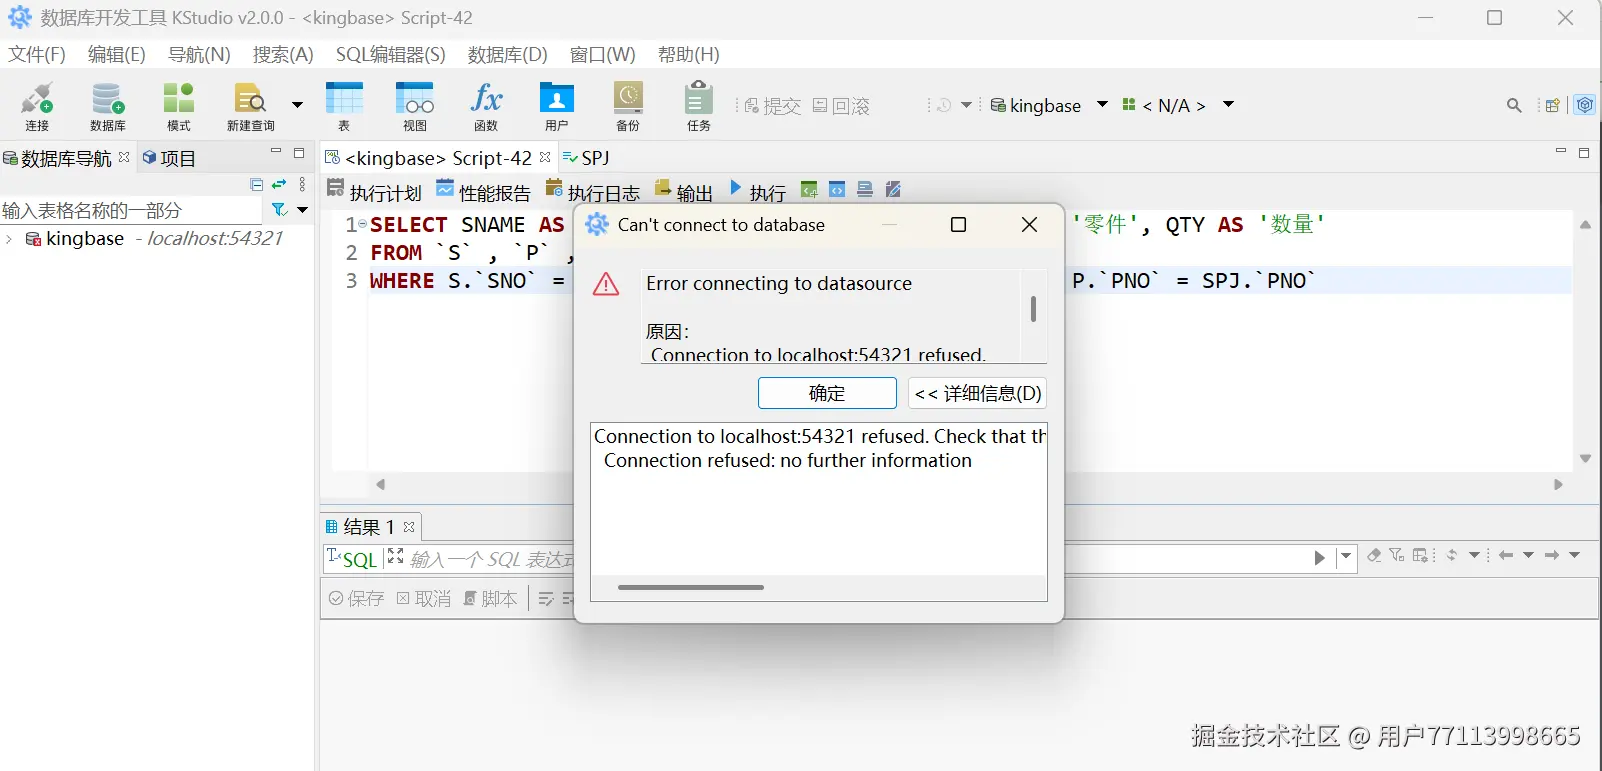The height and width of the screenshot is (771, 1602).
Task: Click the blue script code icon in editor toolbar
Action: click(x=837, y=190)
